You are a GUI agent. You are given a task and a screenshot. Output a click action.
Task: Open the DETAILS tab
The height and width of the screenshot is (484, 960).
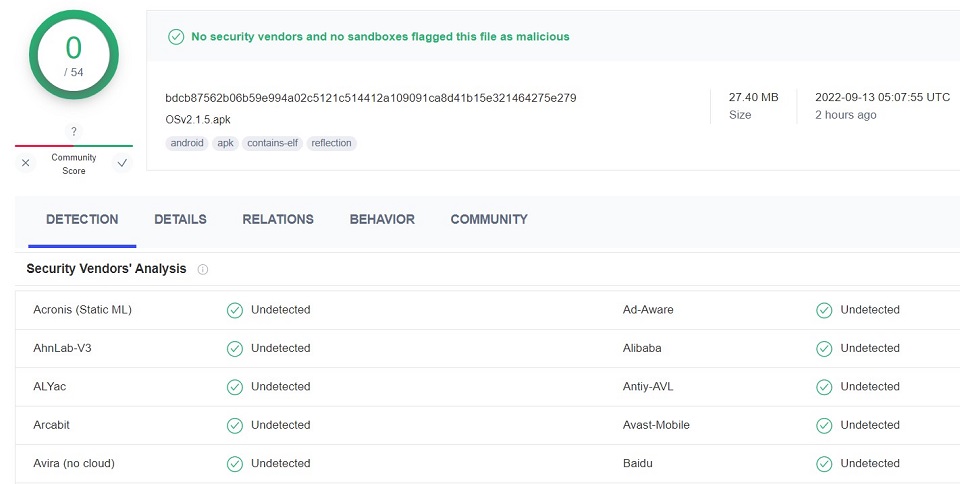point(181,219)
